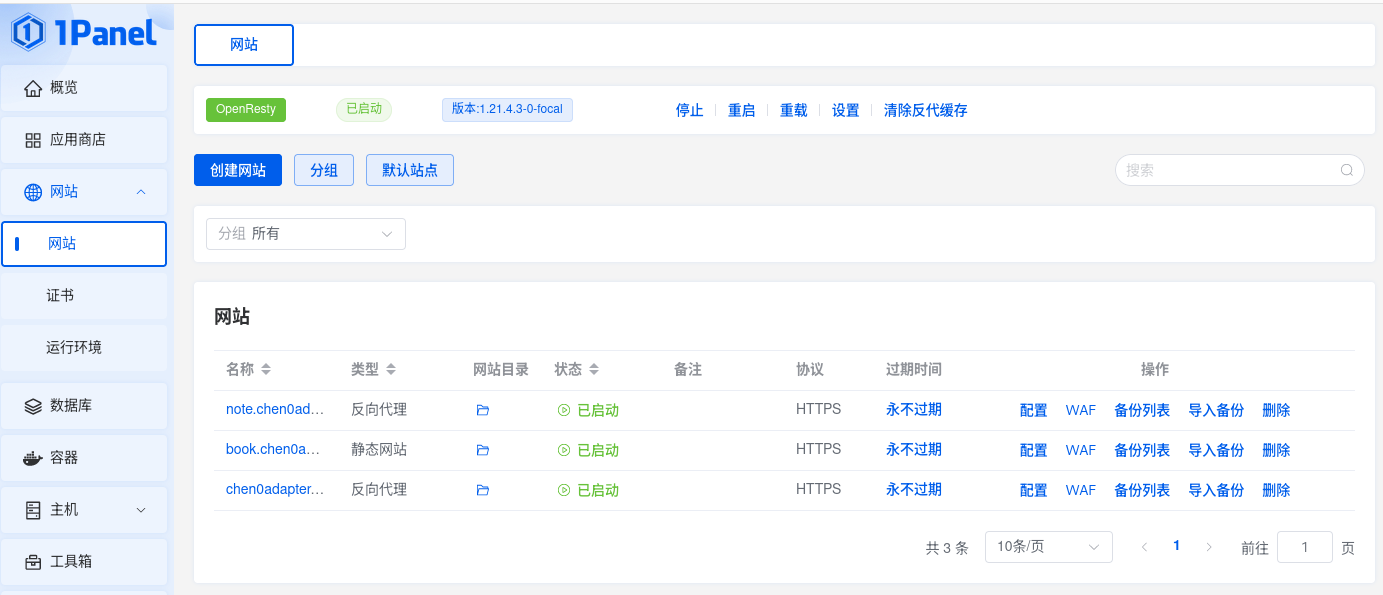Click WAF for the note.chen0ad site
Screen dimensions: 1383x595
click(x=1081, y=410)
